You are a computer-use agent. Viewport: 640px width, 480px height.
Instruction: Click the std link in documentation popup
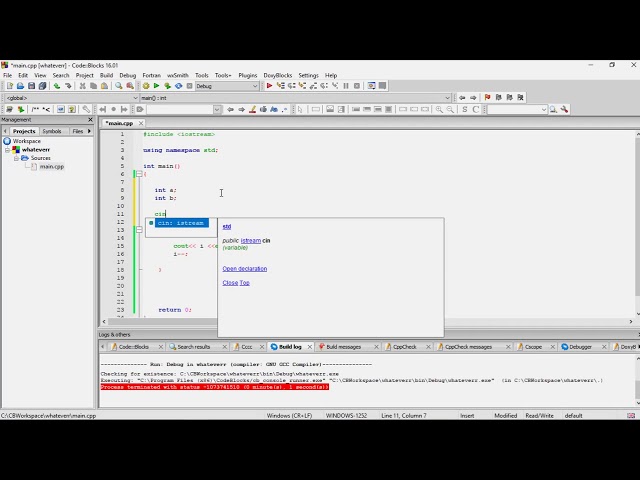227,227
